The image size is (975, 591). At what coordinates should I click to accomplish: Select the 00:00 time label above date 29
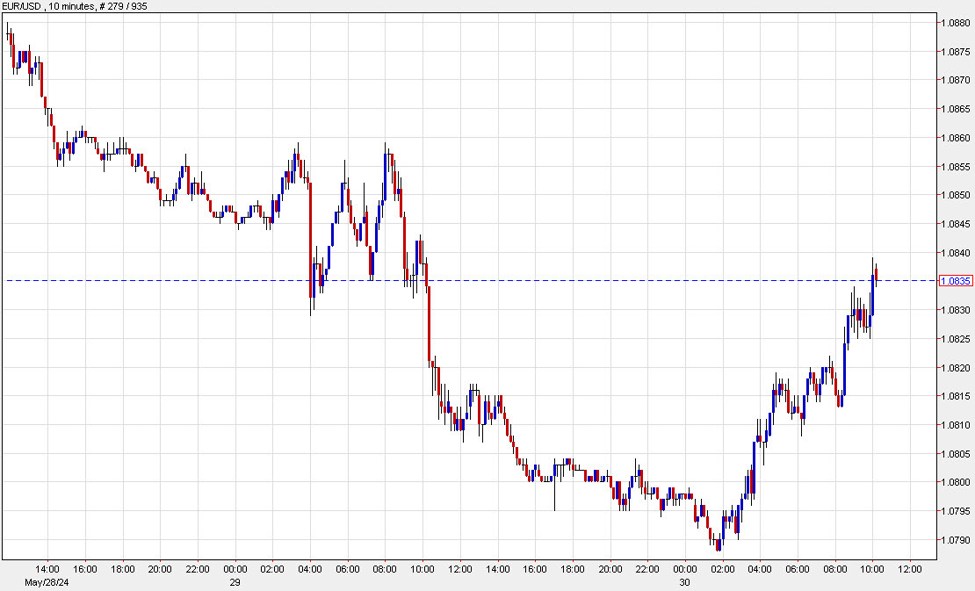pos(236,570)
